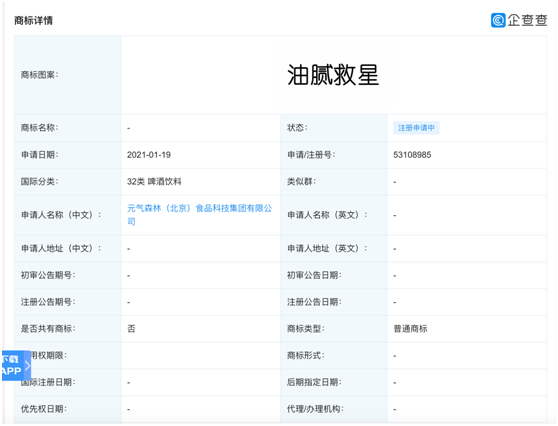Viewport: 558px width, 426px height.
Task: Click the 初审公告日期 label
Action: click(314, 275)
